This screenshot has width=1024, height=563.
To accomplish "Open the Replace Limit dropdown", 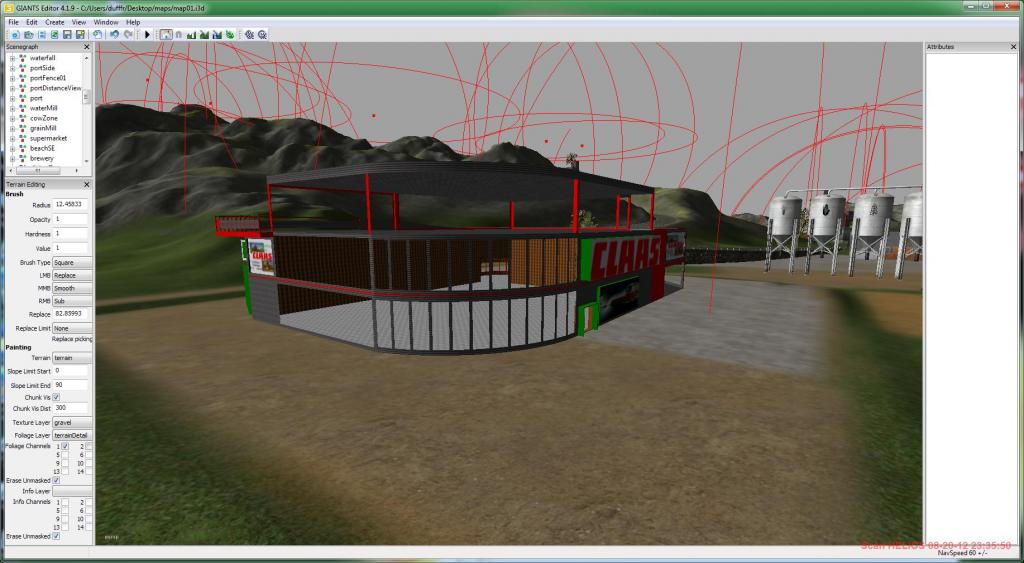I will coord(72,329).
